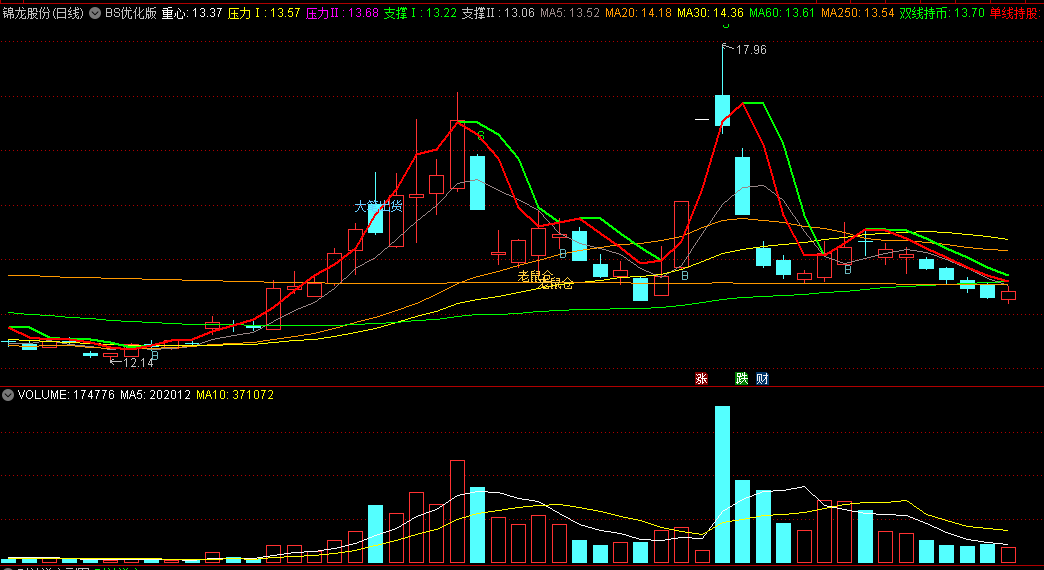Select the 支撑II : 13.06 label
1044x570 pixels.
[x=499, y=13]
